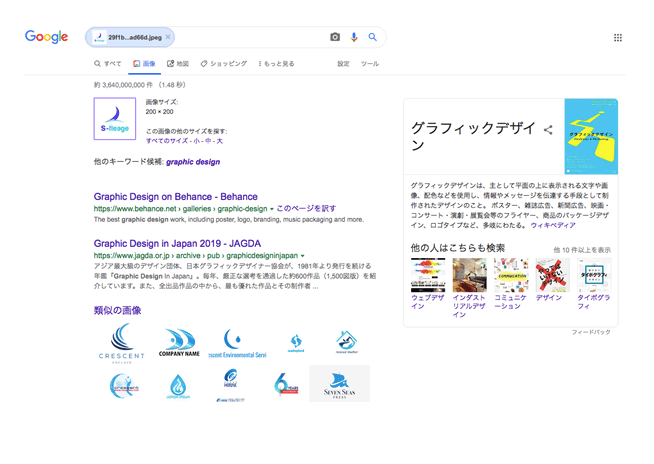The height and width of the screenshot is (464, 654).
Task: Open the Crescent Environmental Services logo image
Action: pyautogui.click(x=237, y=343)
